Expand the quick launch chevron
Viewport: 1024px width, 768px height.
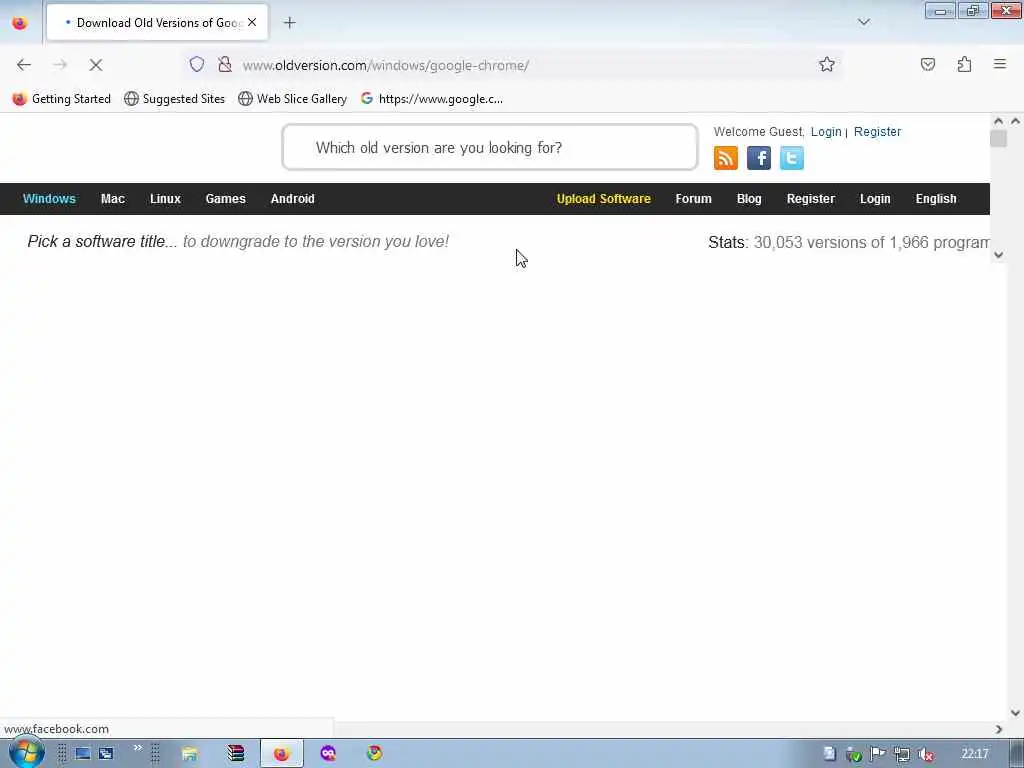point(138,748)
